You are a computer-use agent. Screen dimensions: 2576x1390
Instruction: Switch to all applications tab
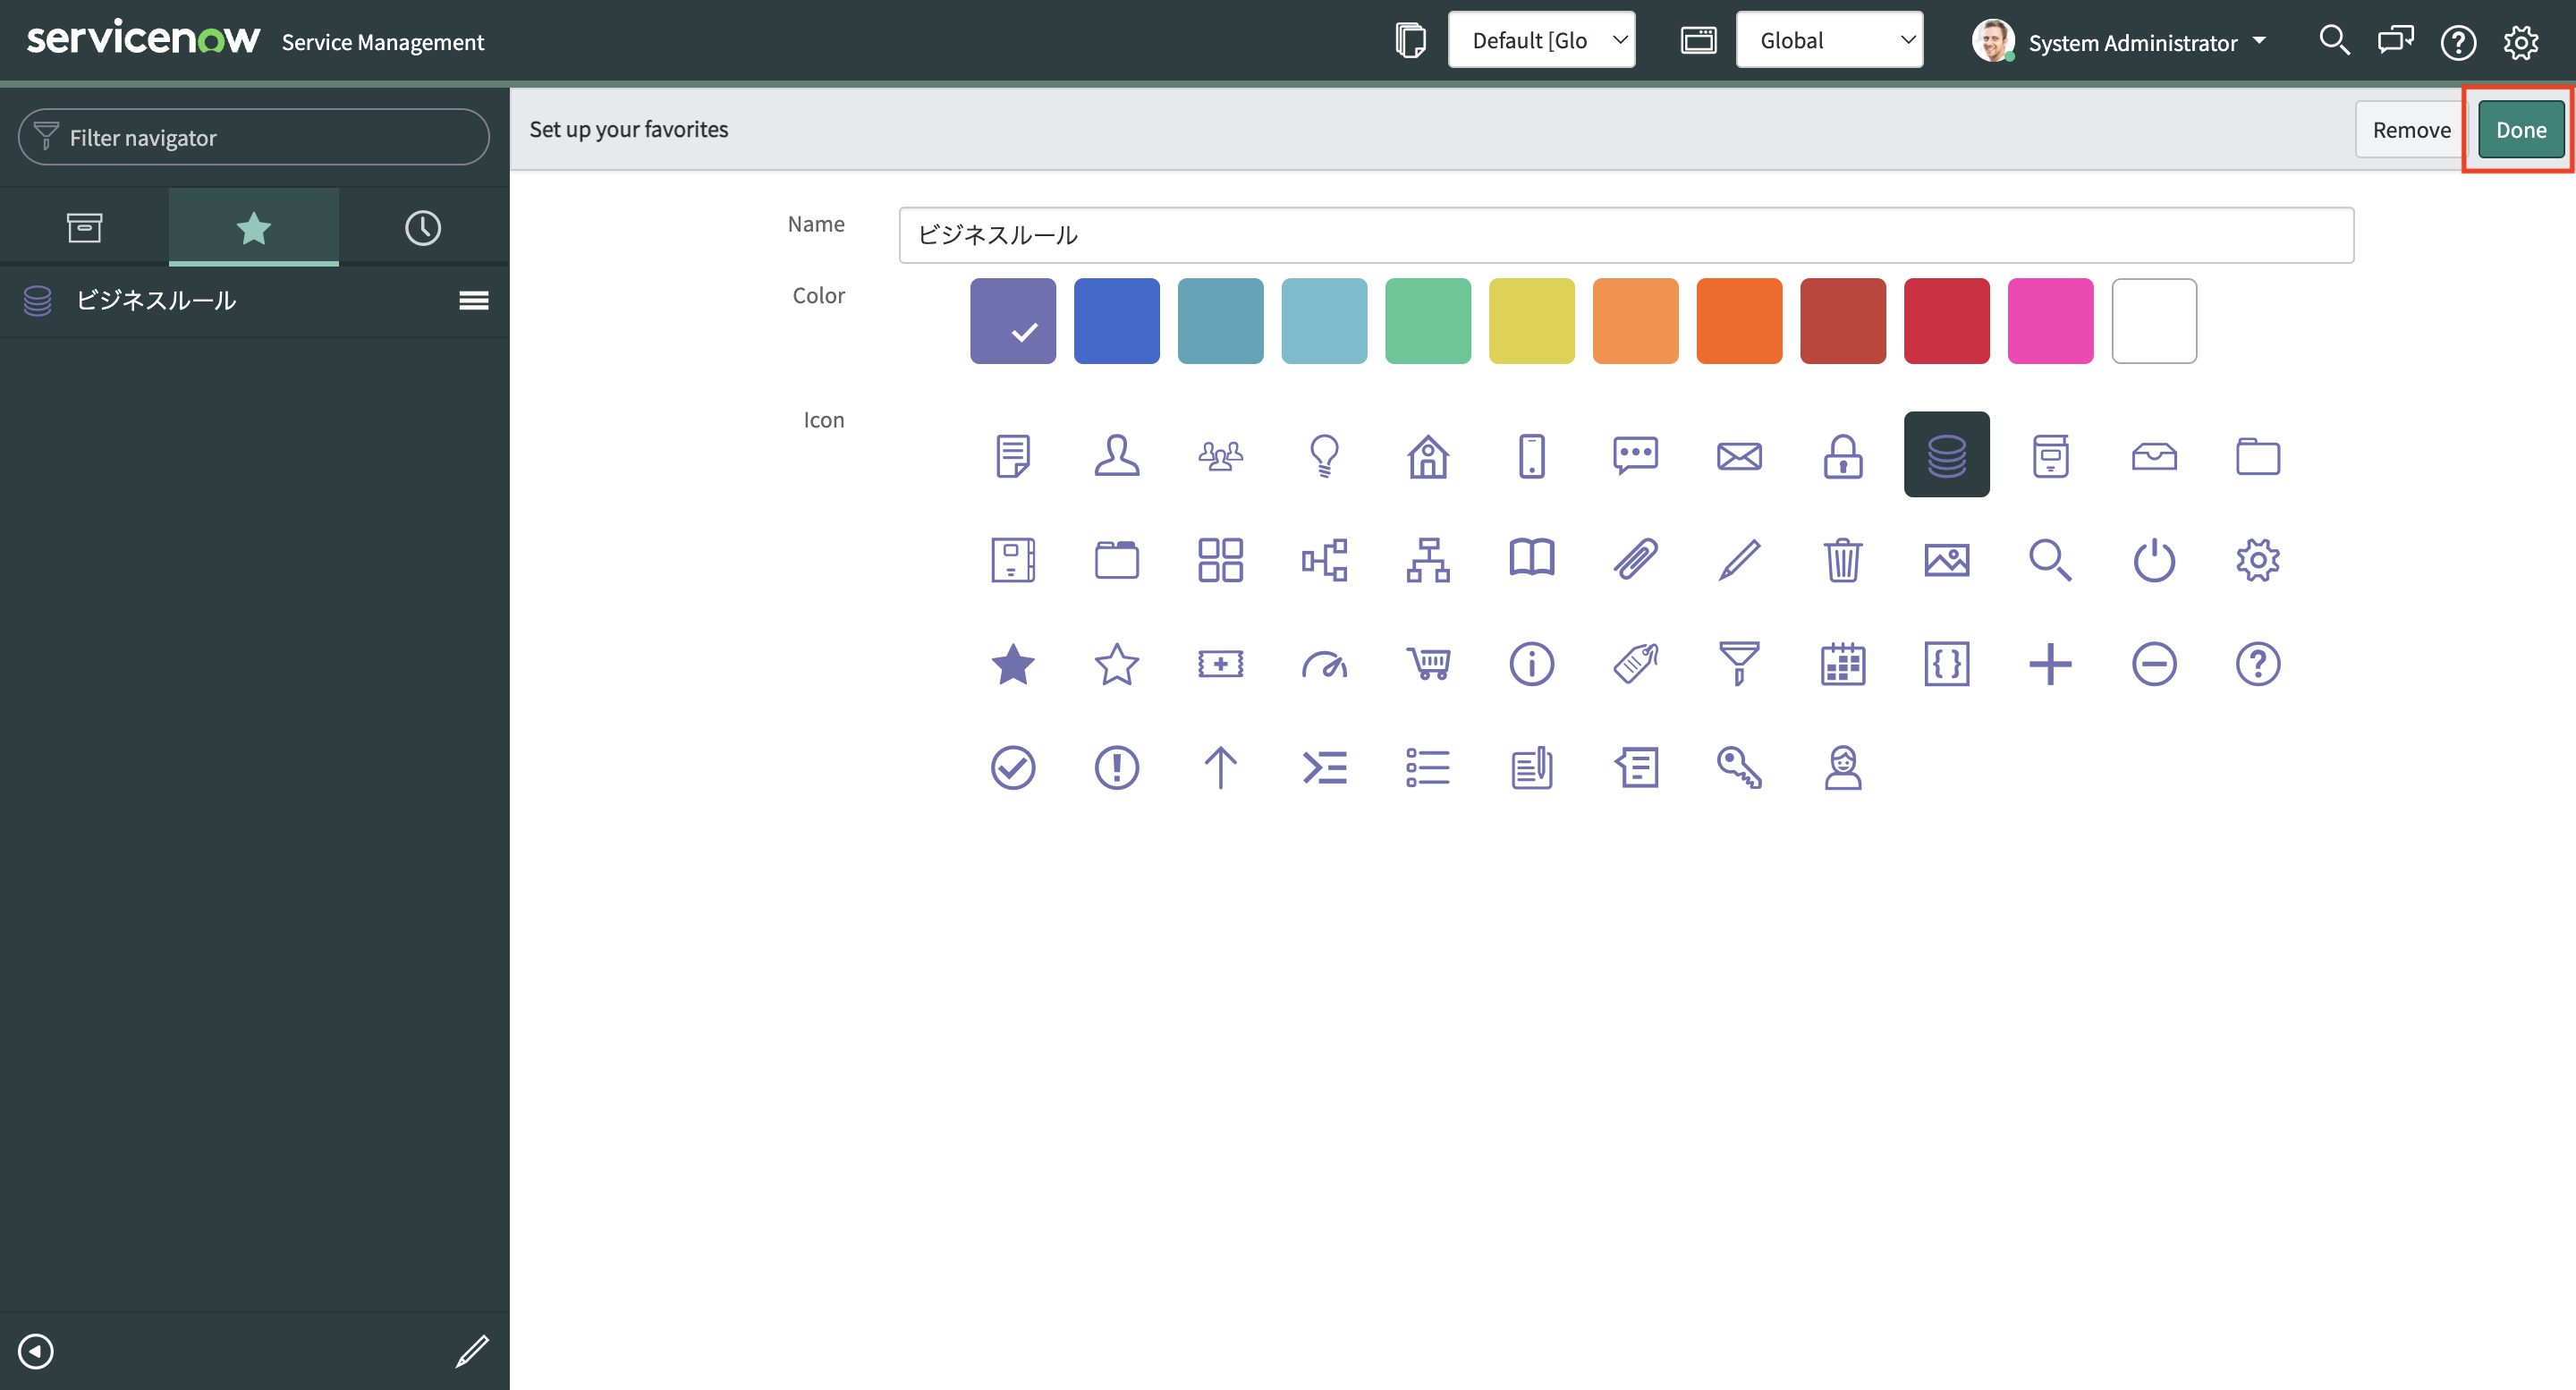pos(84,228)
